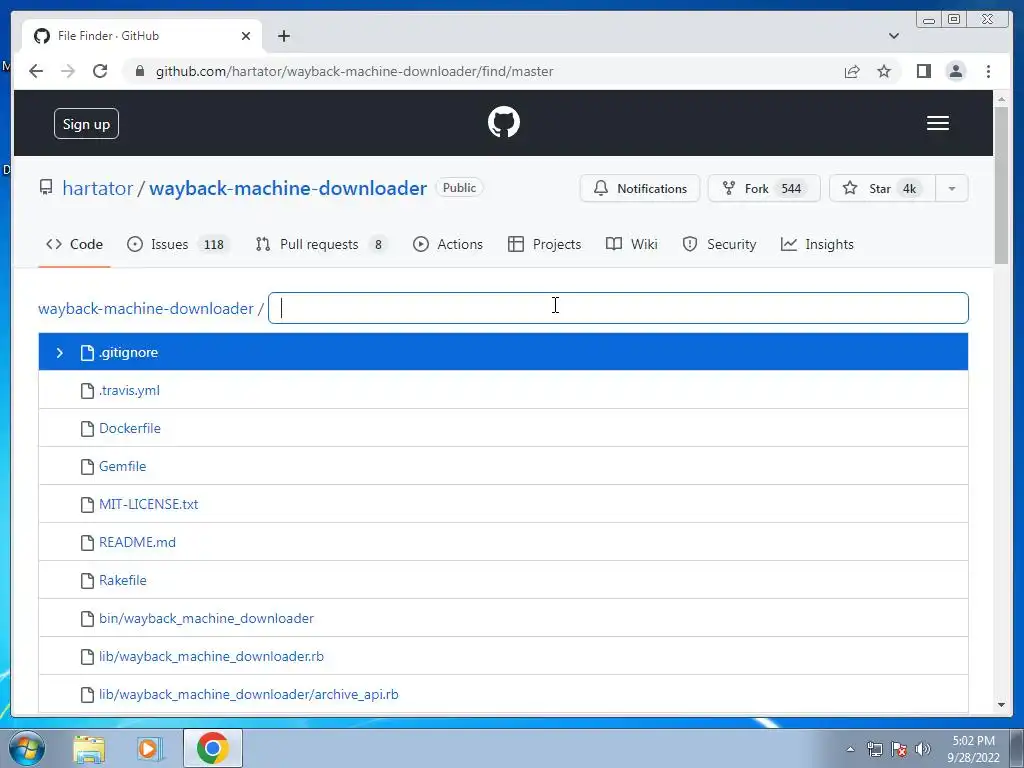
Task: Open the wayback-machine-downloader repository title link
Action: click(288, 188)
